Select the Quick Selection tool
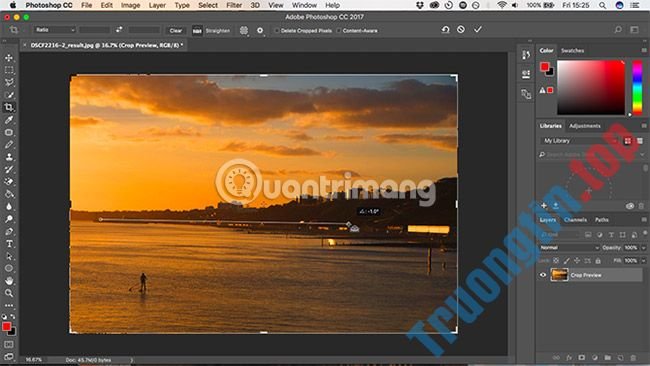The height and width of the screenshot is (366, 650). pyautogui.click(x=9, y=95)
